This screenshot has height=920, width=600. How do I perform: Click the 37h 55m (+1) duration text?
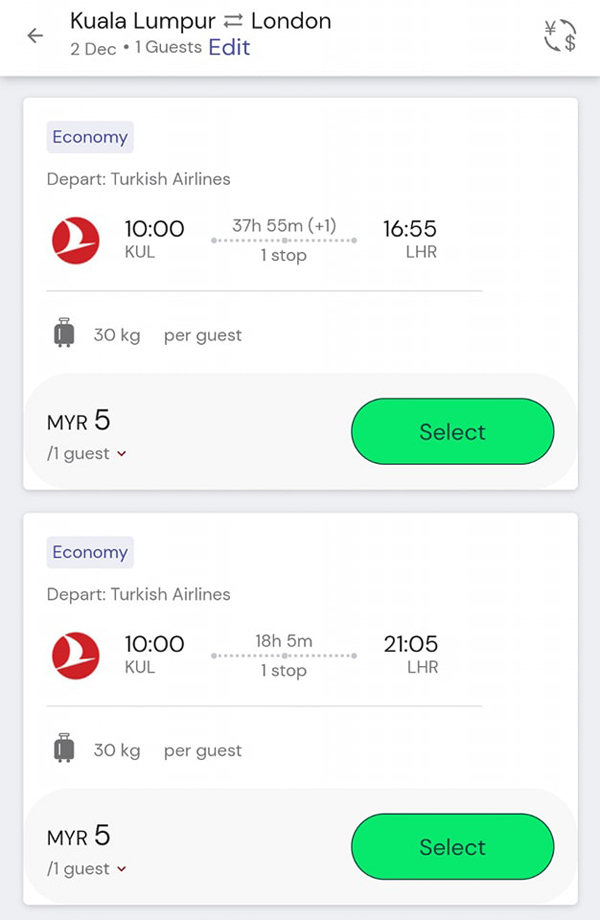(x=284, y=226)
